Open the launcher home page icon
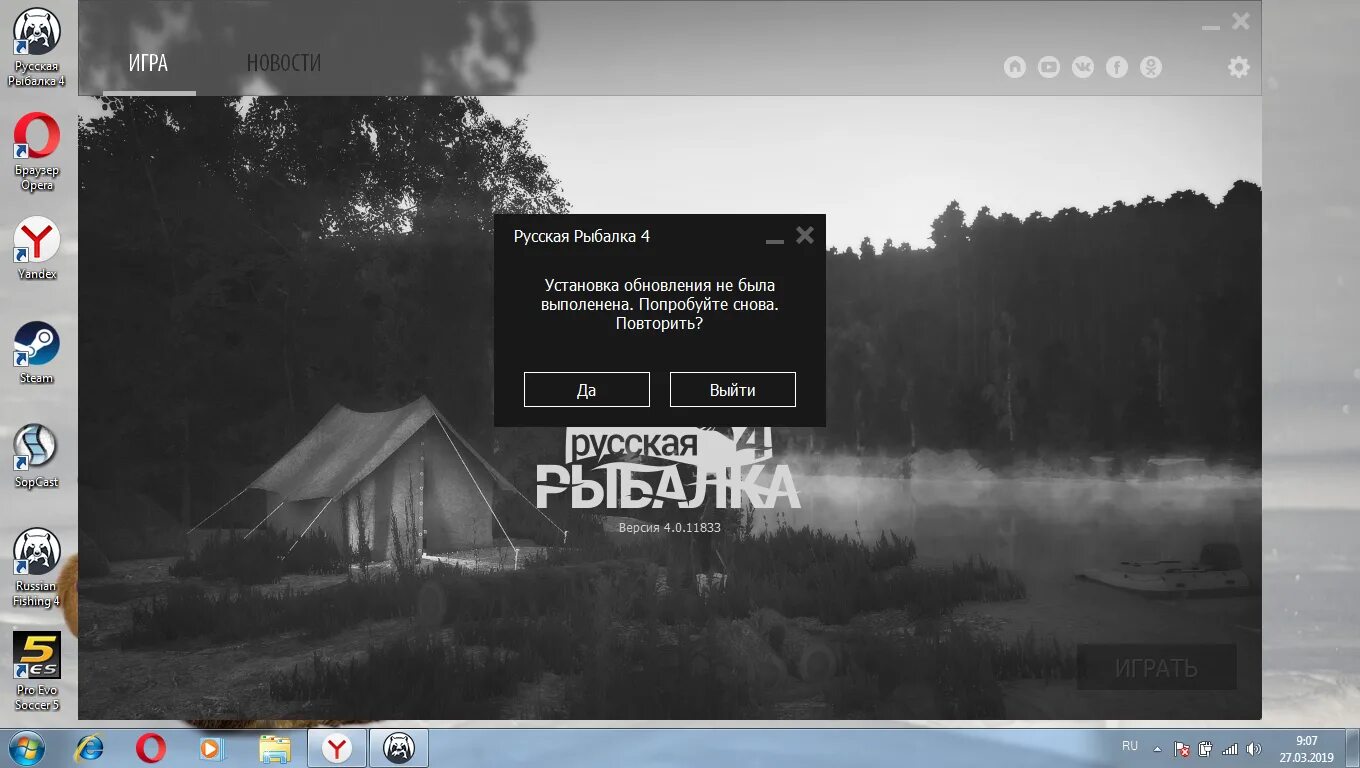 (1015, 67)
